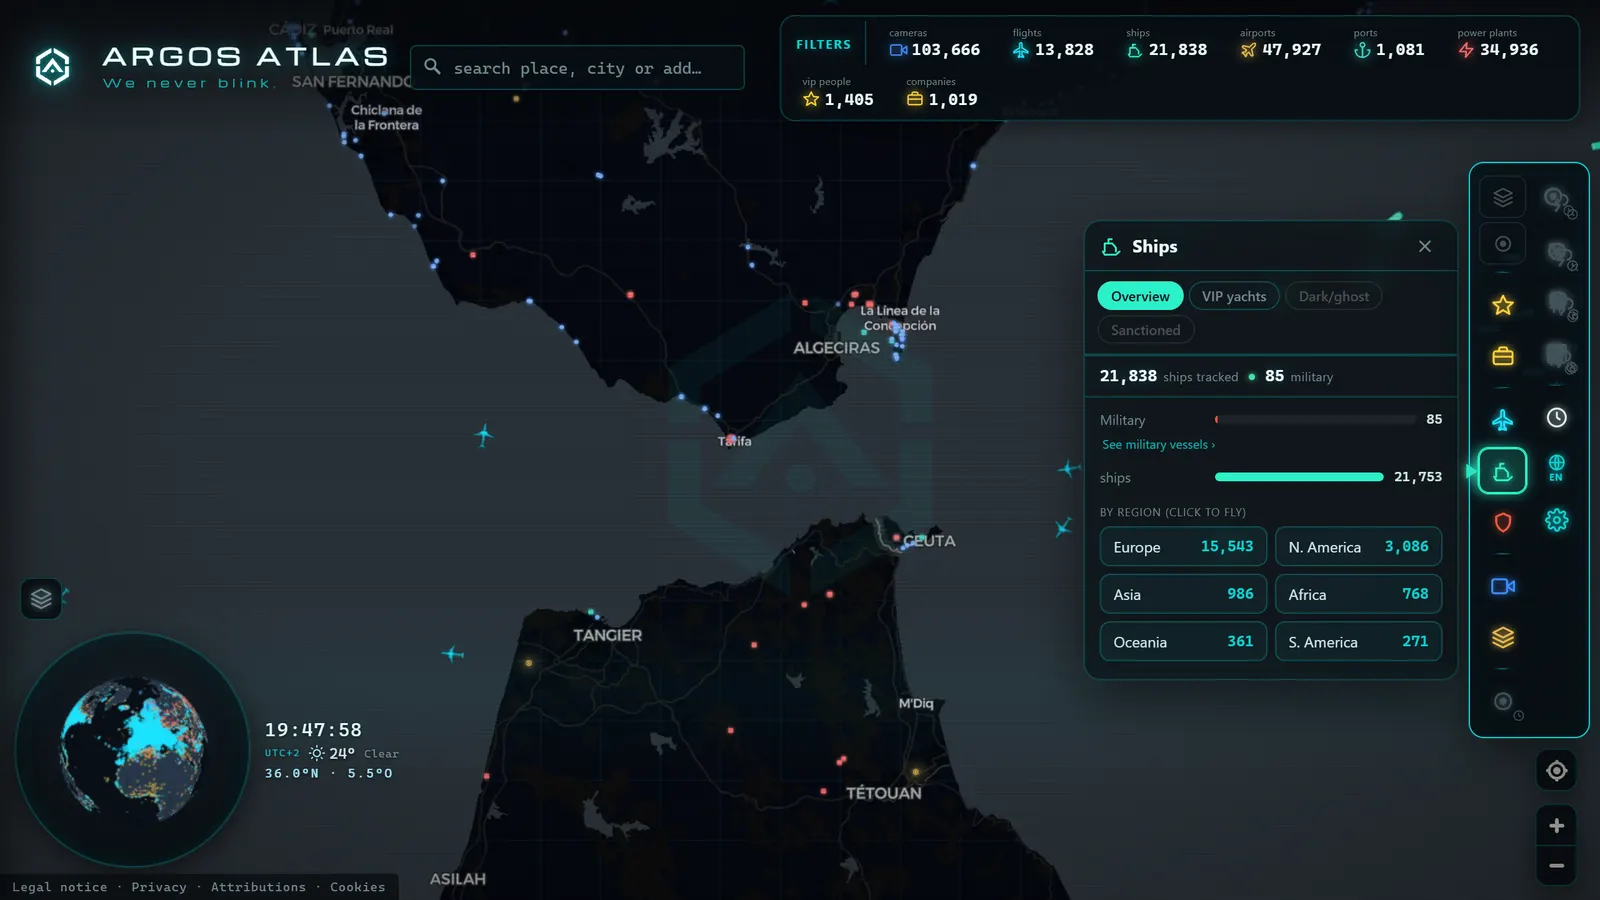1600x900 pixels.
Task: Open settings gear icon in sidebar
Action: 1557,520
